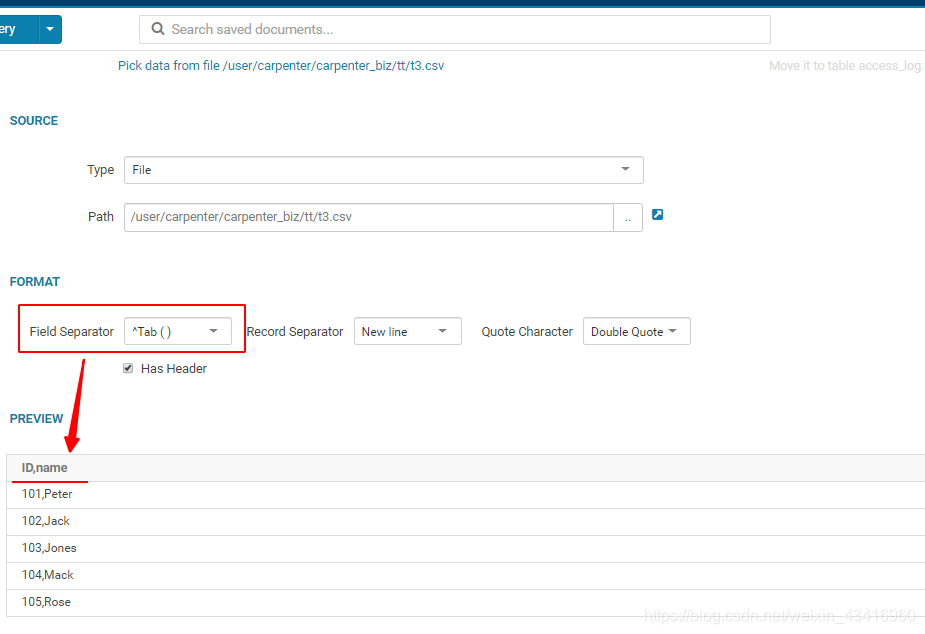Screen dimensions: 925x634
Task: Select the '104,Mack' preview row
Action: coord(466,575)
